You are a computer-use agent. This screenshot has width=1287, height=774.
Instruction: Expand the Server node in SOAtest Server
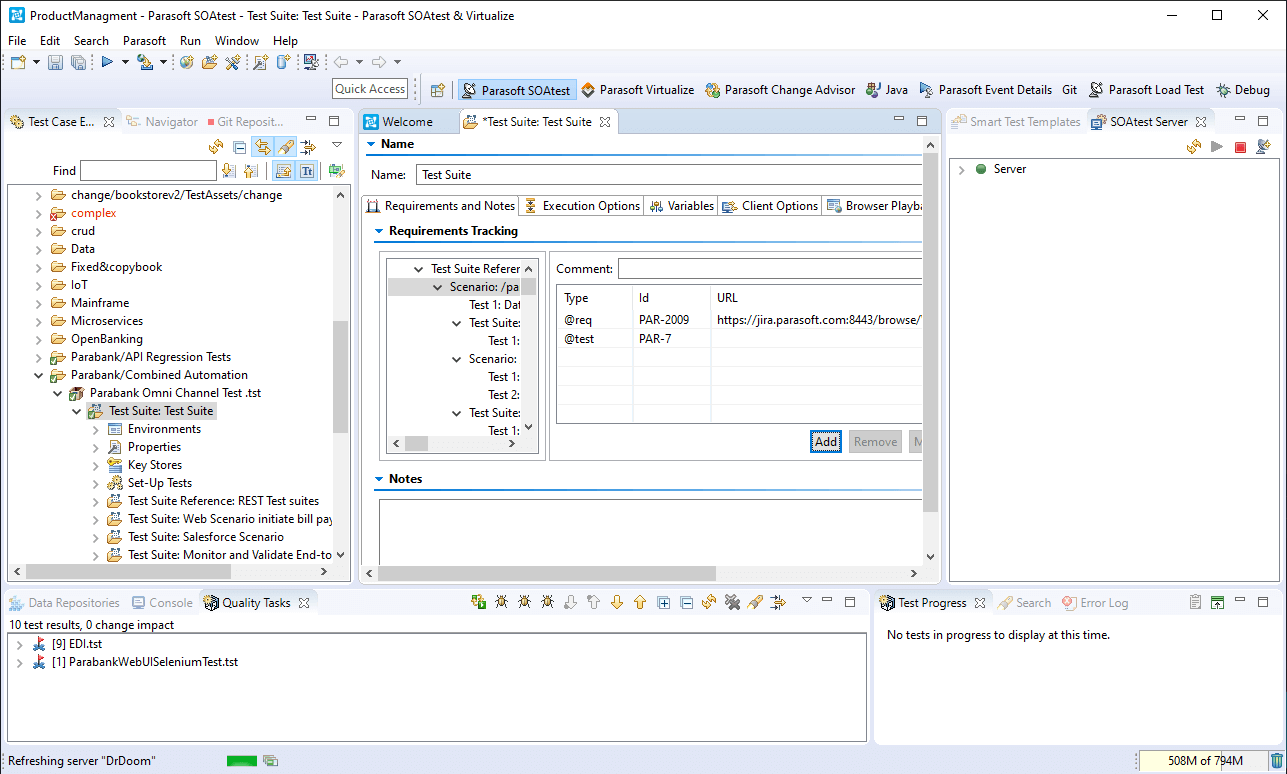[x=962, y=170]
